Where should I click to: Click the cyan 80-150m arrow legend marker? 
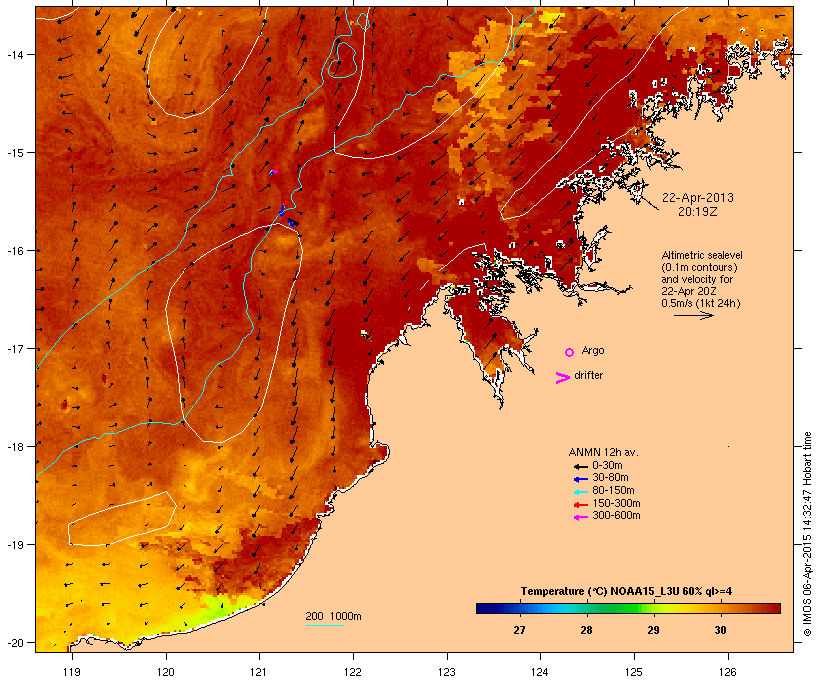(x=581, y=492)
